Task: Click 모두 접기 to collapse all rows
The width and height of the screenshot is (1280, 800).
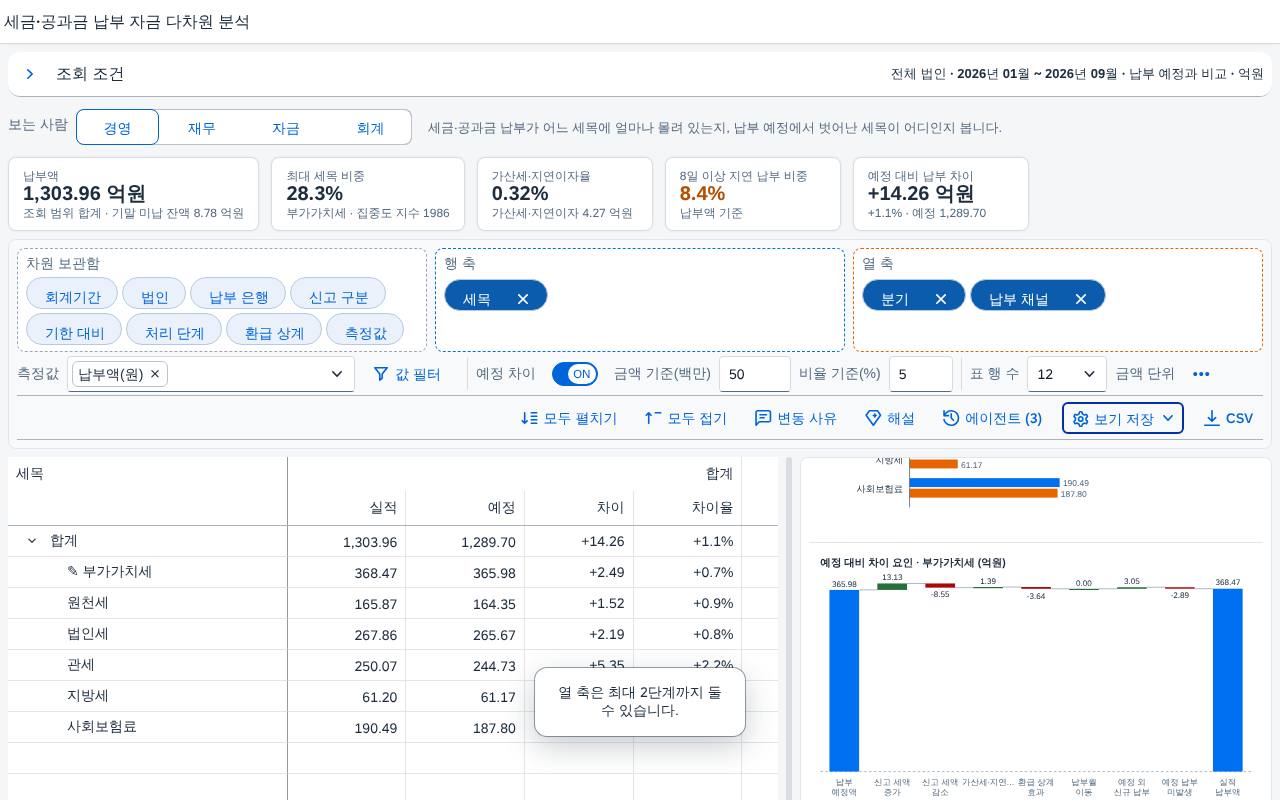Action: [x=685, y=418]
